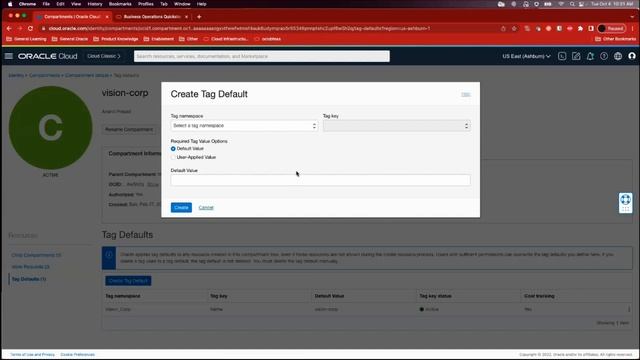This screenshot has height=360, width=640.
Task: Open the Compartments breadcrumb link
Action: (44, 76)
